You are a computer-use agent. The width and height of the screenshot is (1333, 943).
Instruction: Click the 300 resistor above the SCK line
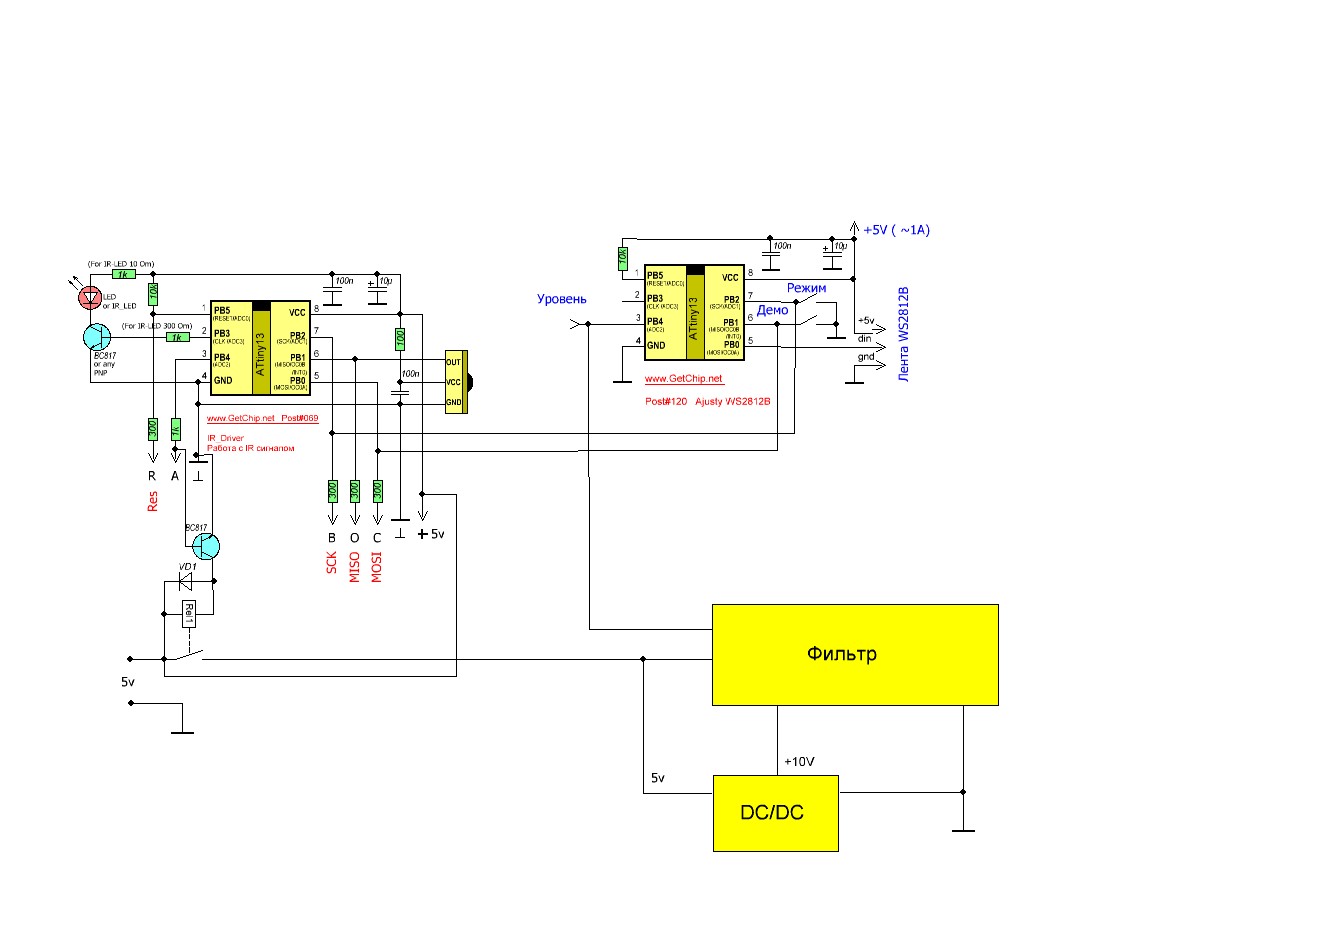pyautogui.click(x=332, y=491)
